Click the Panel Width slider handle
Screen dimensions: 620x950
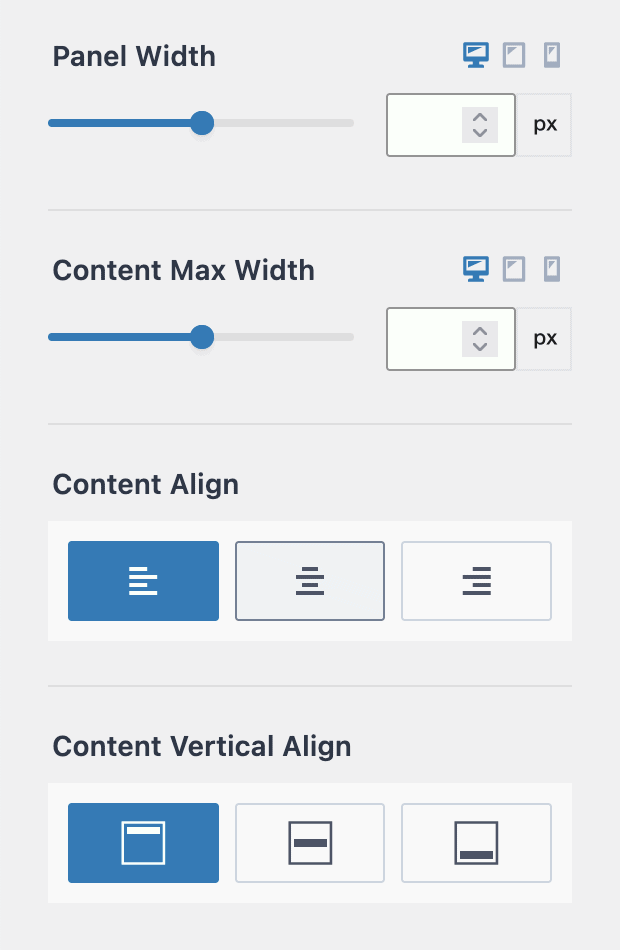[x=202, y=123]
